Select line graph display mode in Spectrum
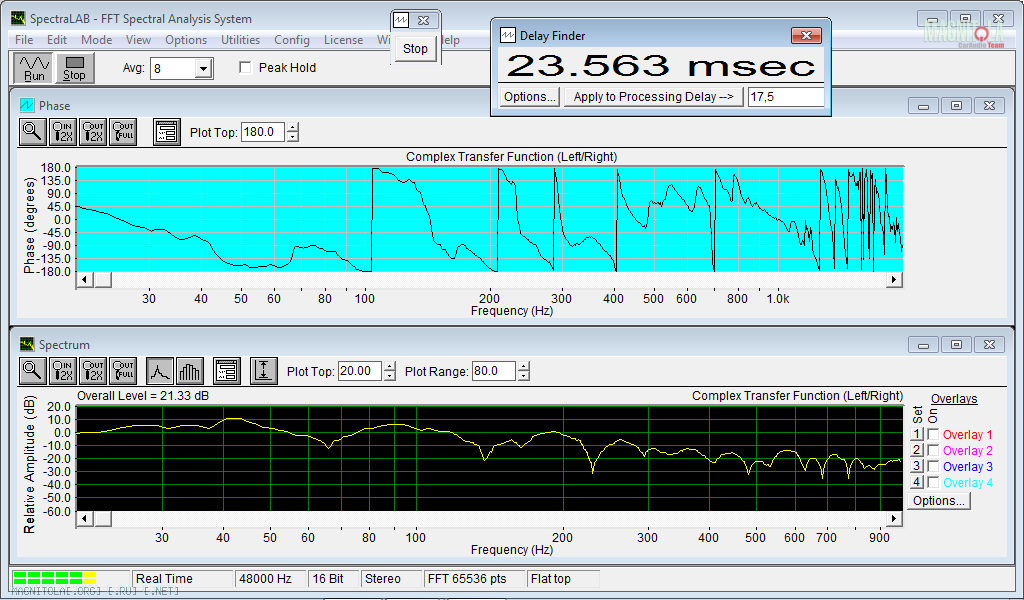Viewport: 1024px width, 600px height. click(160, 371)
